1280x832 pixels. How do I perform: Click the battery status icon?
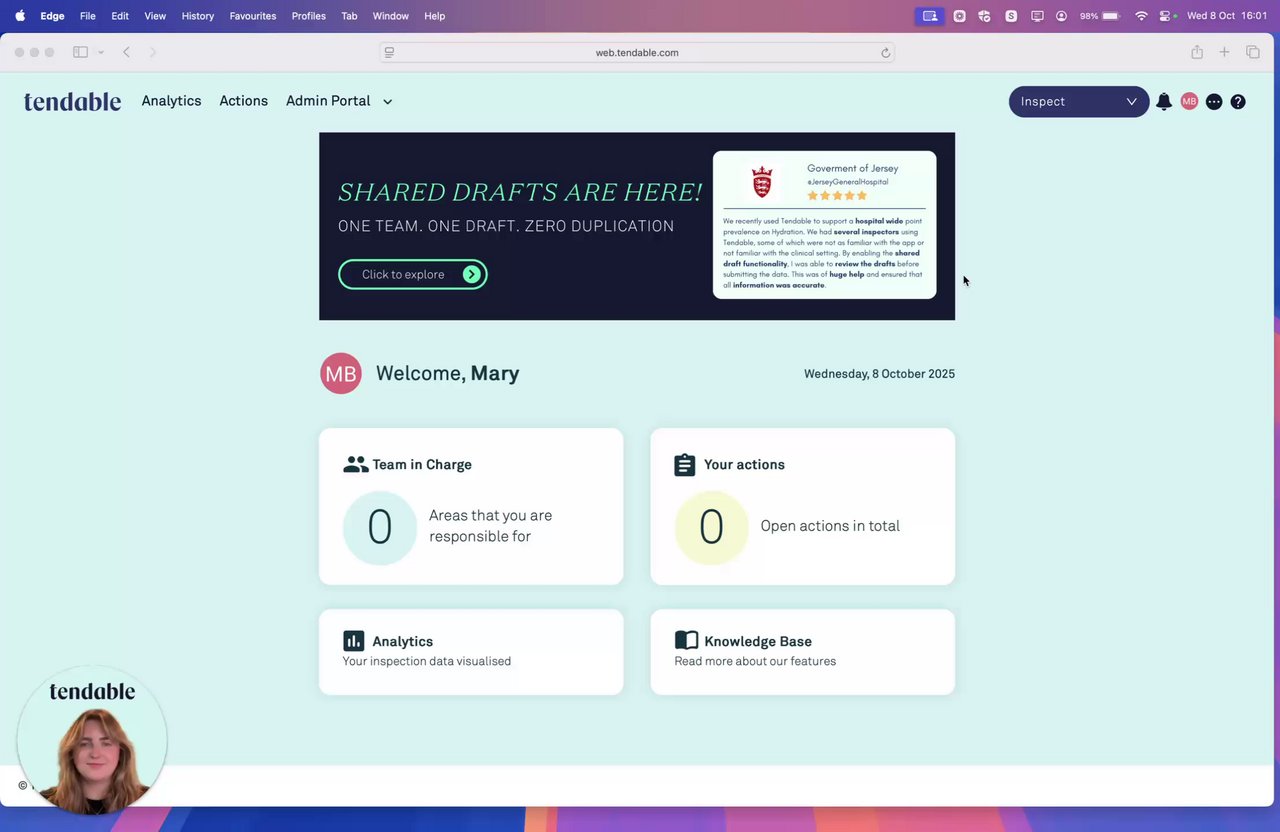point(1110,16)
